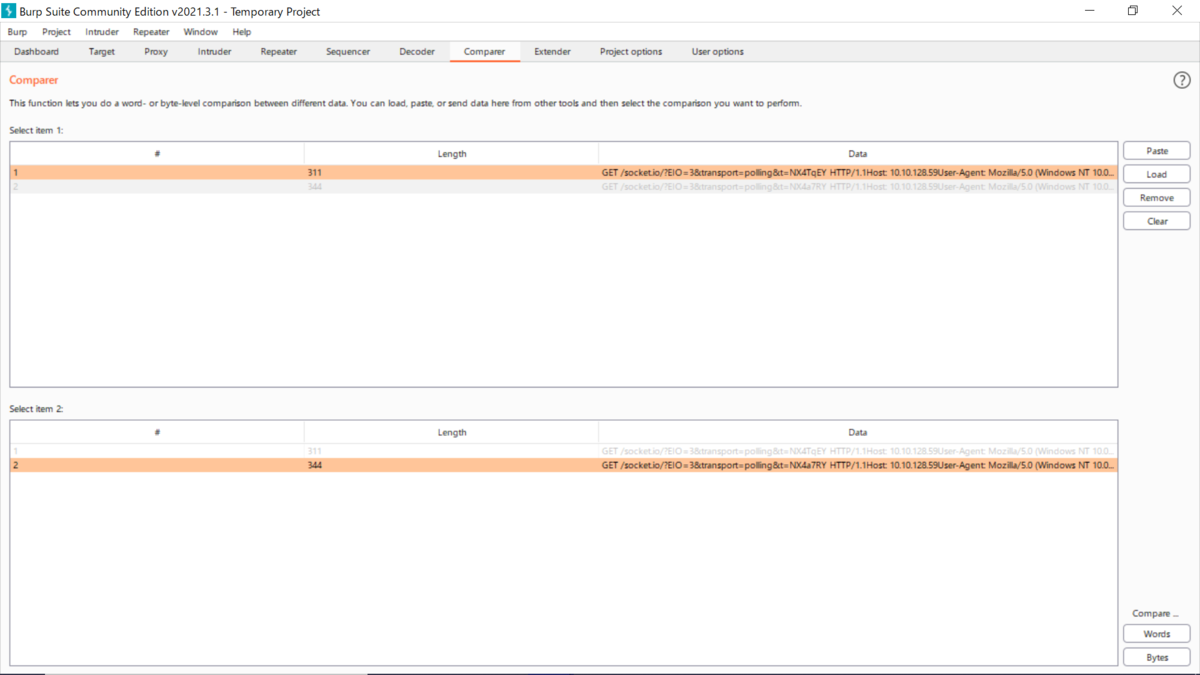Click the Data column header in item 2 table
This screenshot has height=675, width=1200.
coord(858,433)
